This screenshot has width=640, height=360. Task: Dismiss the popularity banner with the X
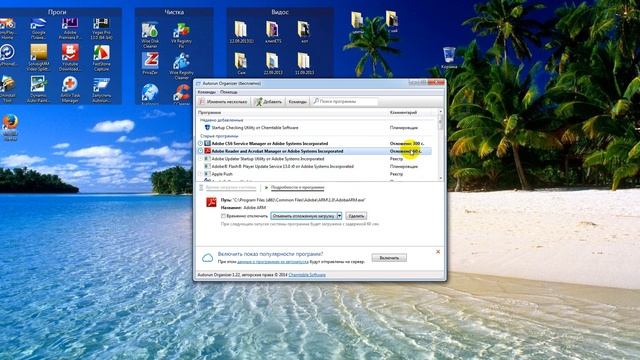(x=438, y=252)
